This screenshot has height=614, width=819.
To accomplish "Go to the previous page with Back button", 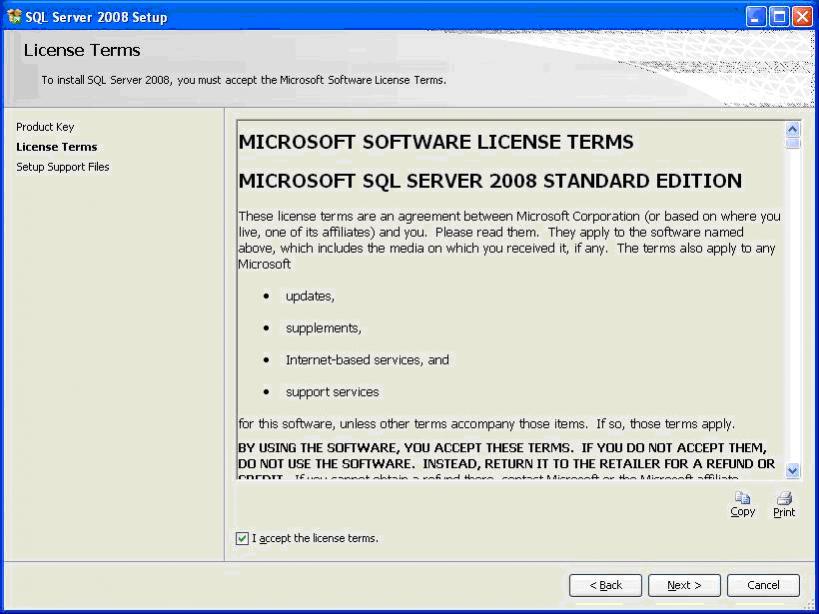I will [x=605, y=585].
